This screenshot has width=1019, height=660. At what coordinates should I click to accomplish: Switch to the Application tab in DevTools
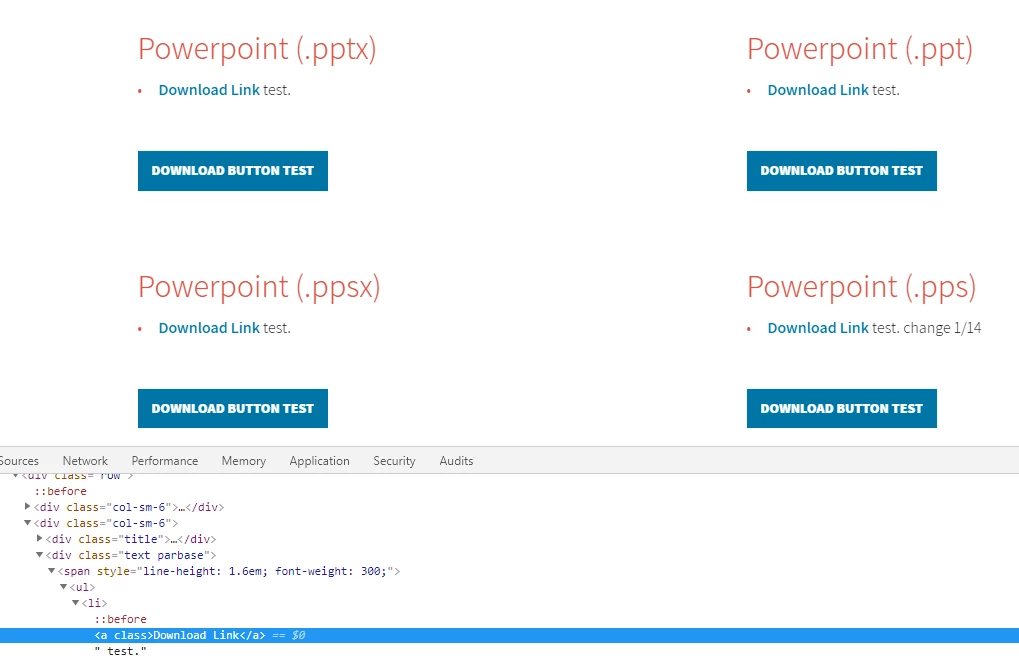click(319, 461)
